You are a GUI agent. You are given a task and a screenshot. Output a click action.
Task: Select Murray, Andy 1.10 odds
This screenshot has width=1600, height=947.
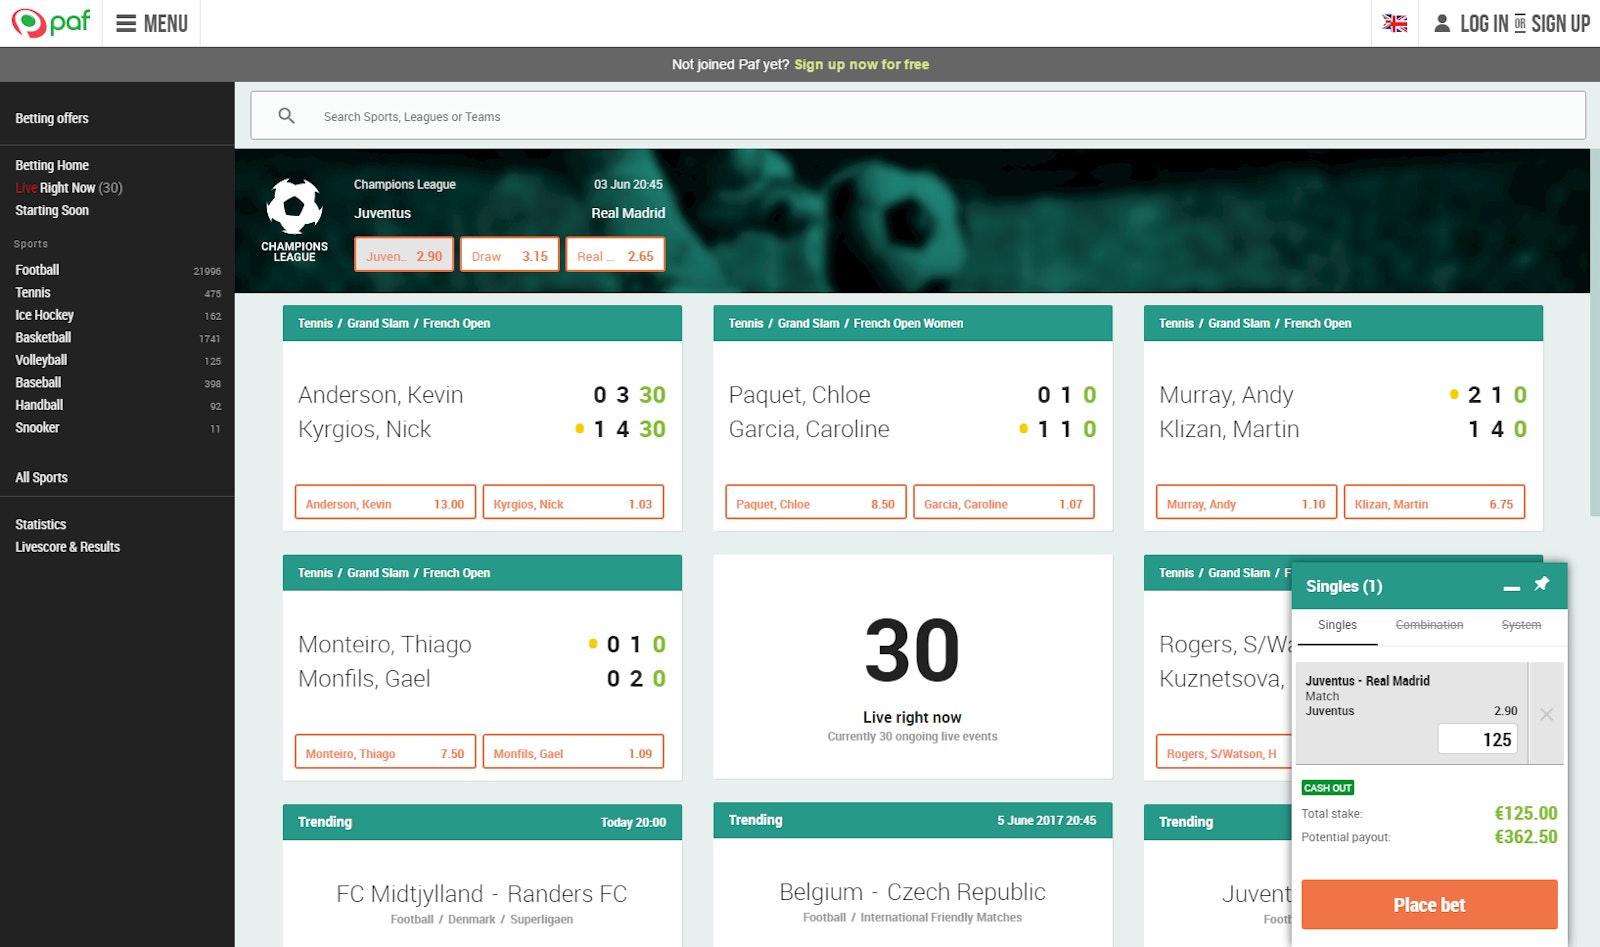pyautogui.click(x=1245, y=503)
